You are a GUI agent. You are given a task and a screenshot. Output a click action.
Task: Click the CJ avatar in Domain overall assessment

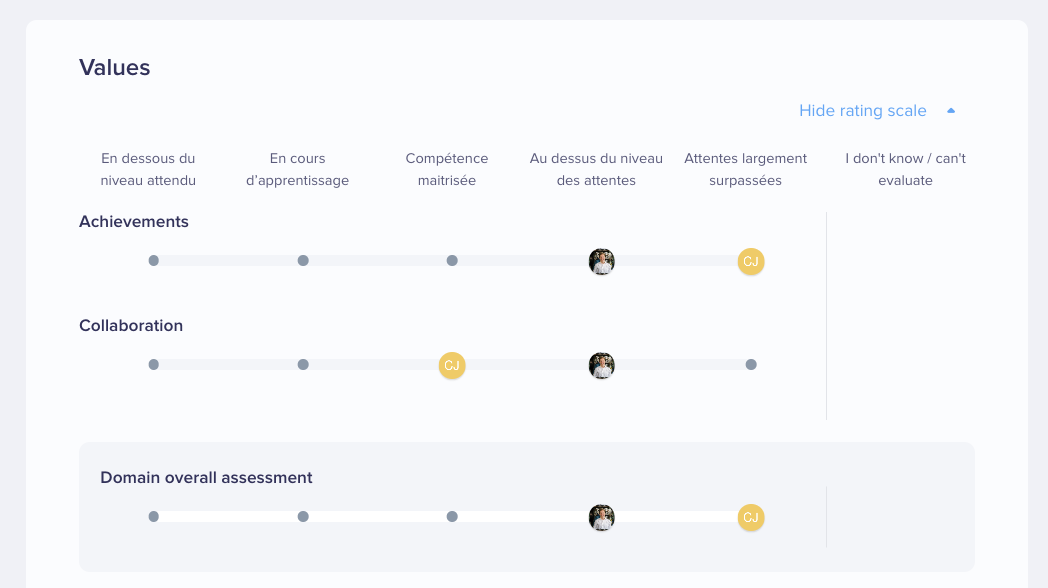coord(751,517)
